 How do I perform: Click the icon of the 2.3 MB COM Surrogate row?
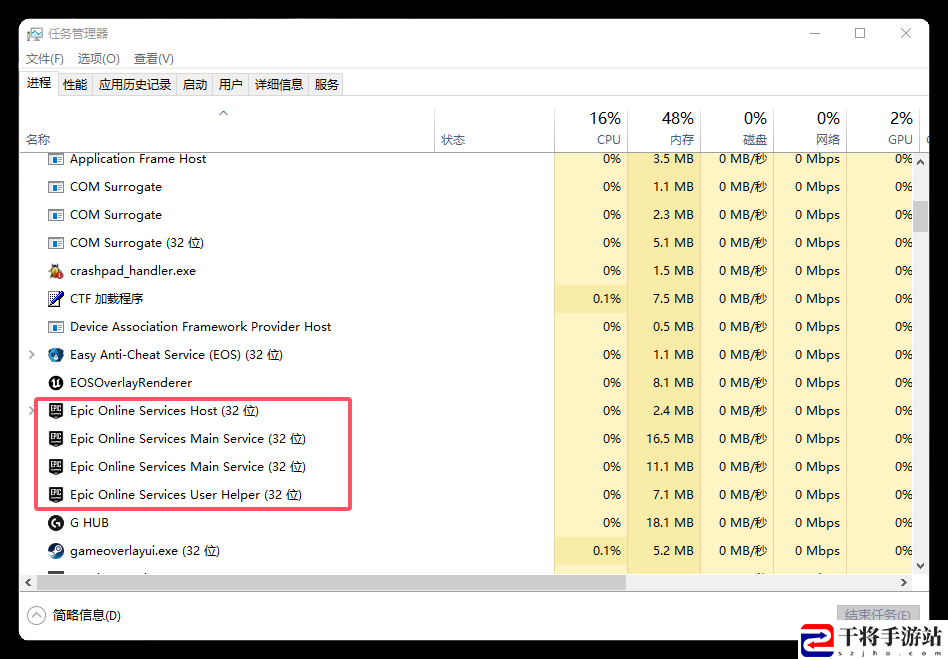(x=56, y=215)
